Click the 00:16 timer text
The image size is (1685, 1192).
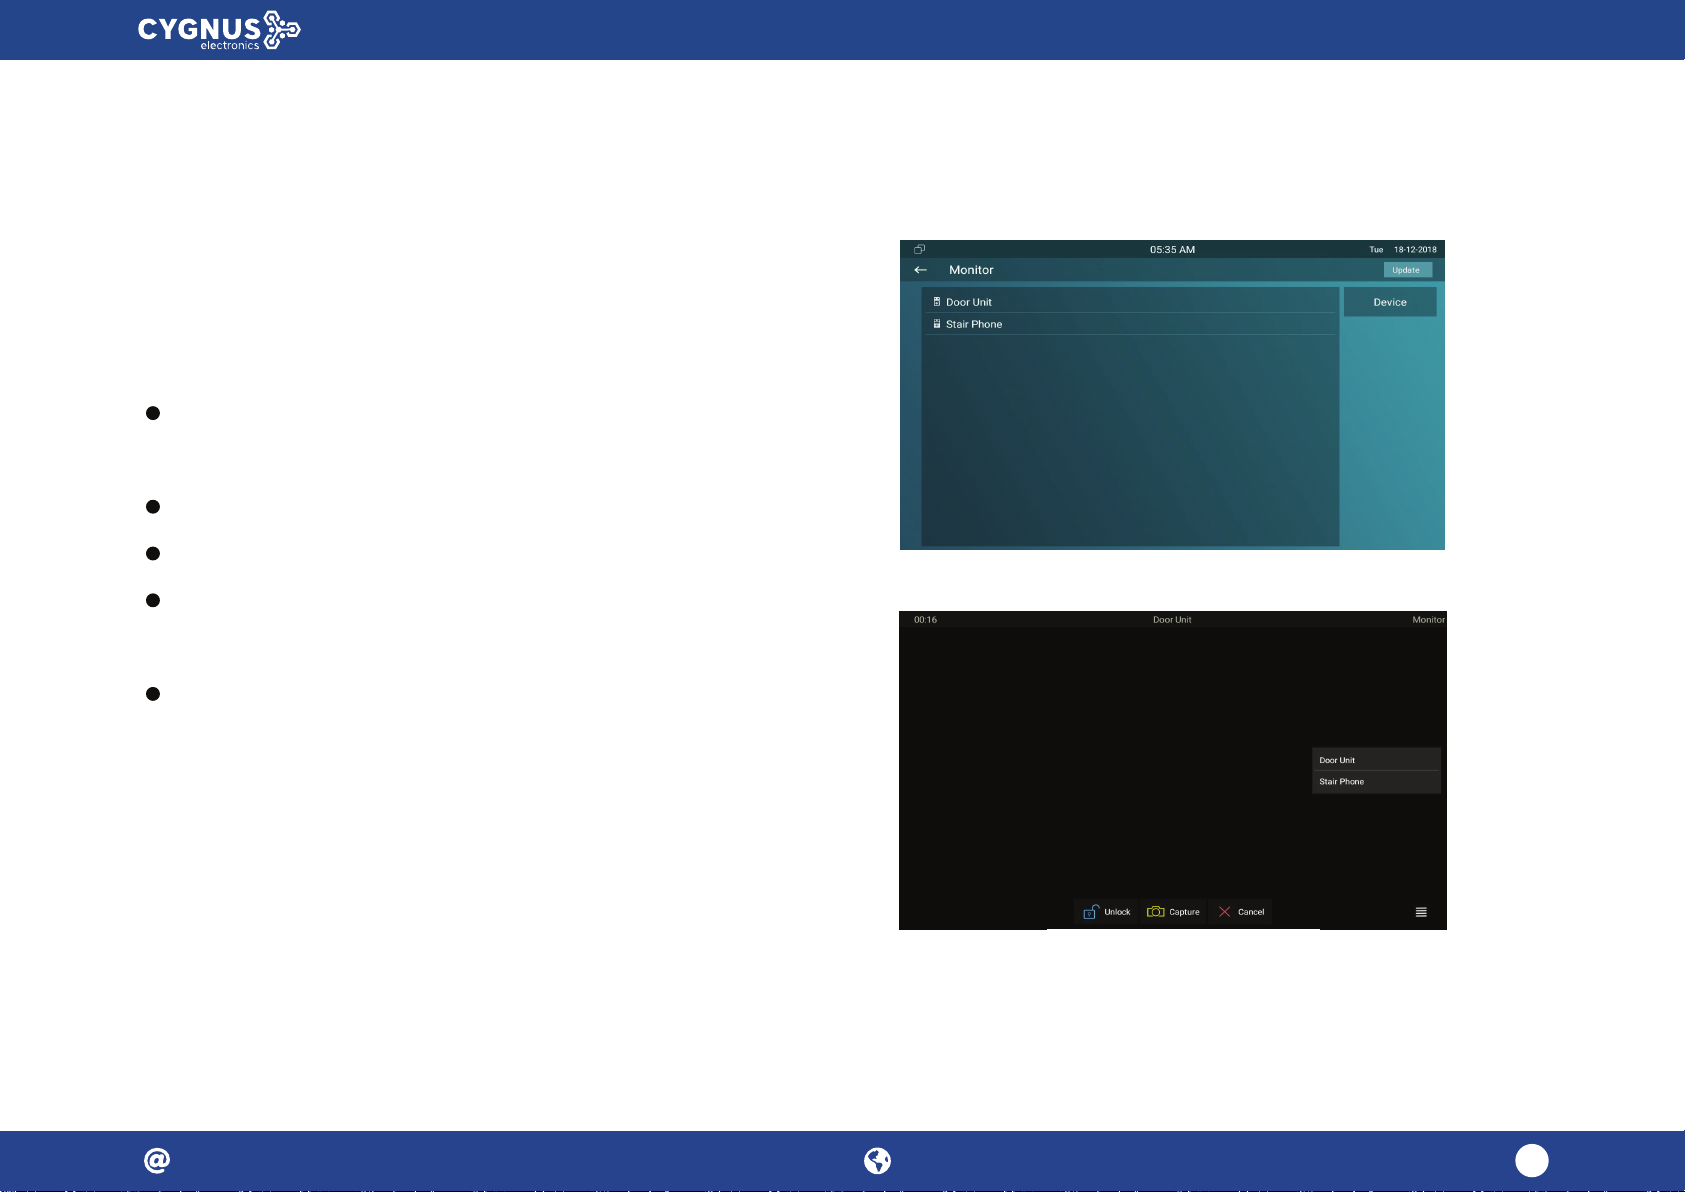tap(925, 620)
